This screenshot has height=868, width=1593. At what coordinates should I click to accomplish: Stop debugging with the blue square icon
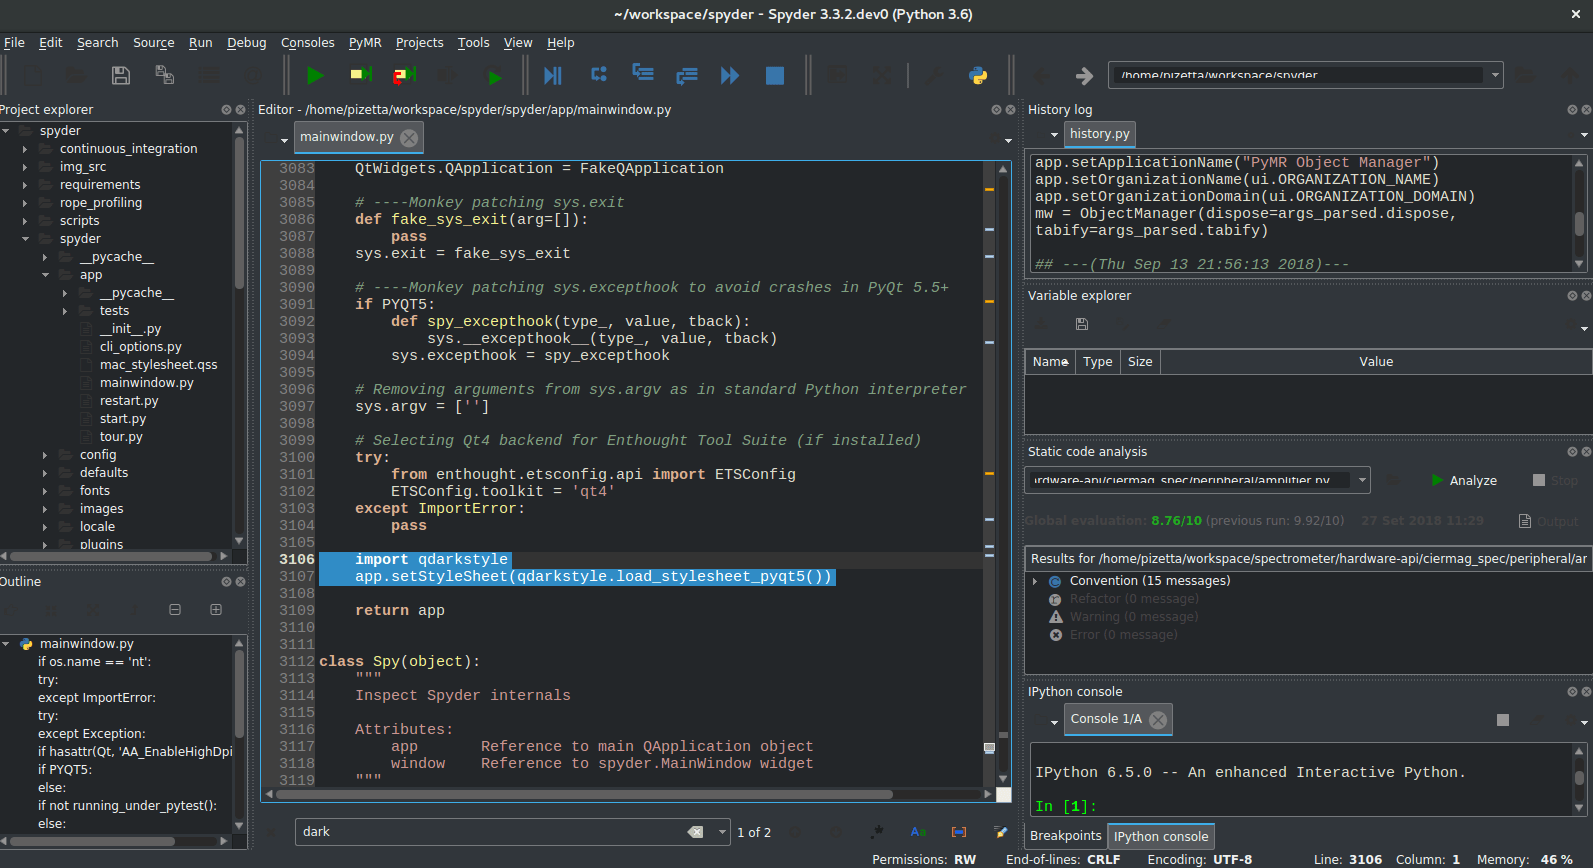775,75
